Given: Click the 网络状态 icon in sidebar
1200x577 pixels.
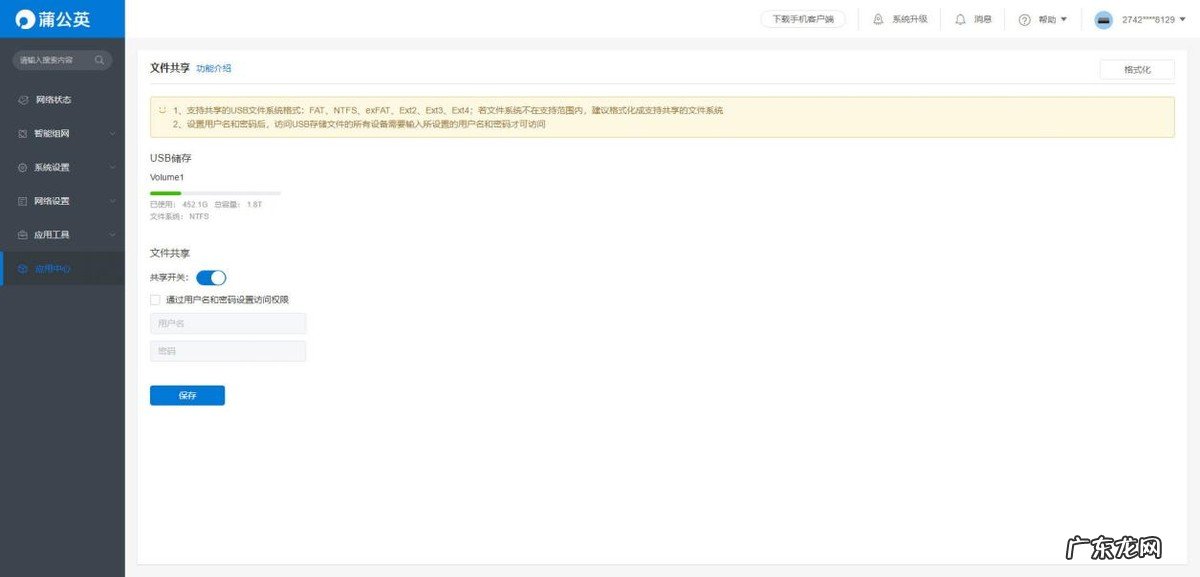Looking at the screenshot, I should (x=23, y=100).
